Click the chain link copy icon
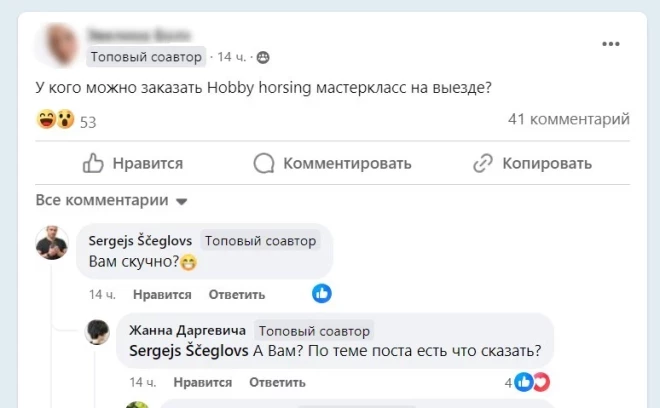 483,163
